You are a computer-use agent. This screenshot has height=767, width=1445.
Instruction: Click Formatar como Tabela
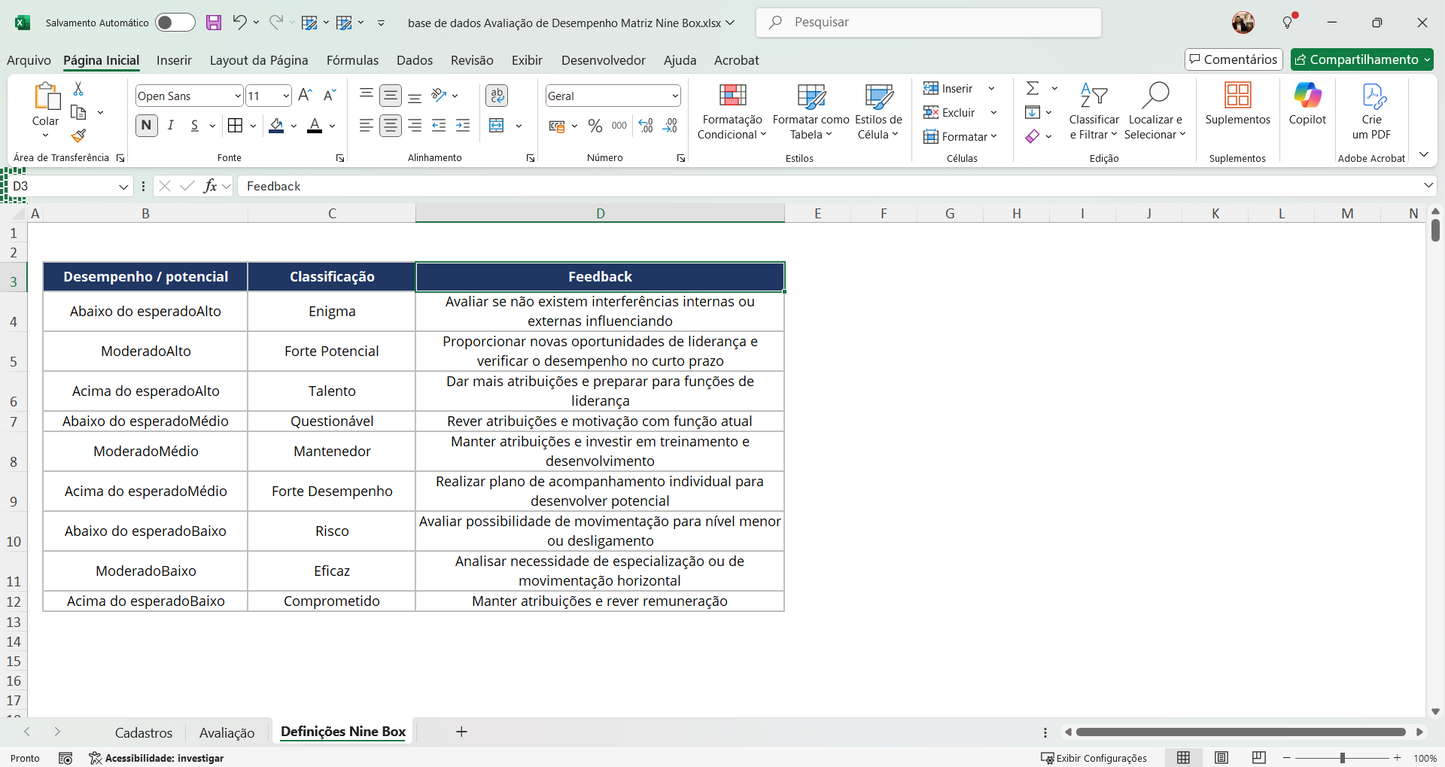coord(810,112)
